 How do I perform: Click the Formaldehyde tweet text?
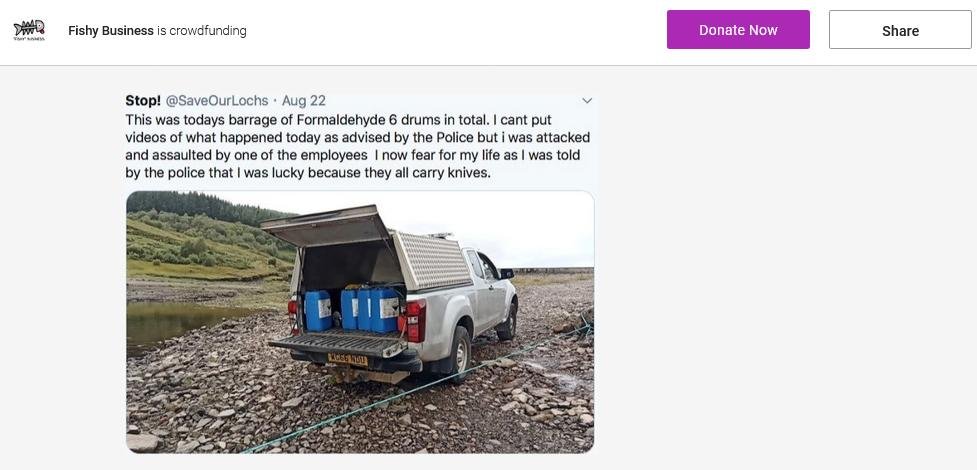click(x=357, y=146)
